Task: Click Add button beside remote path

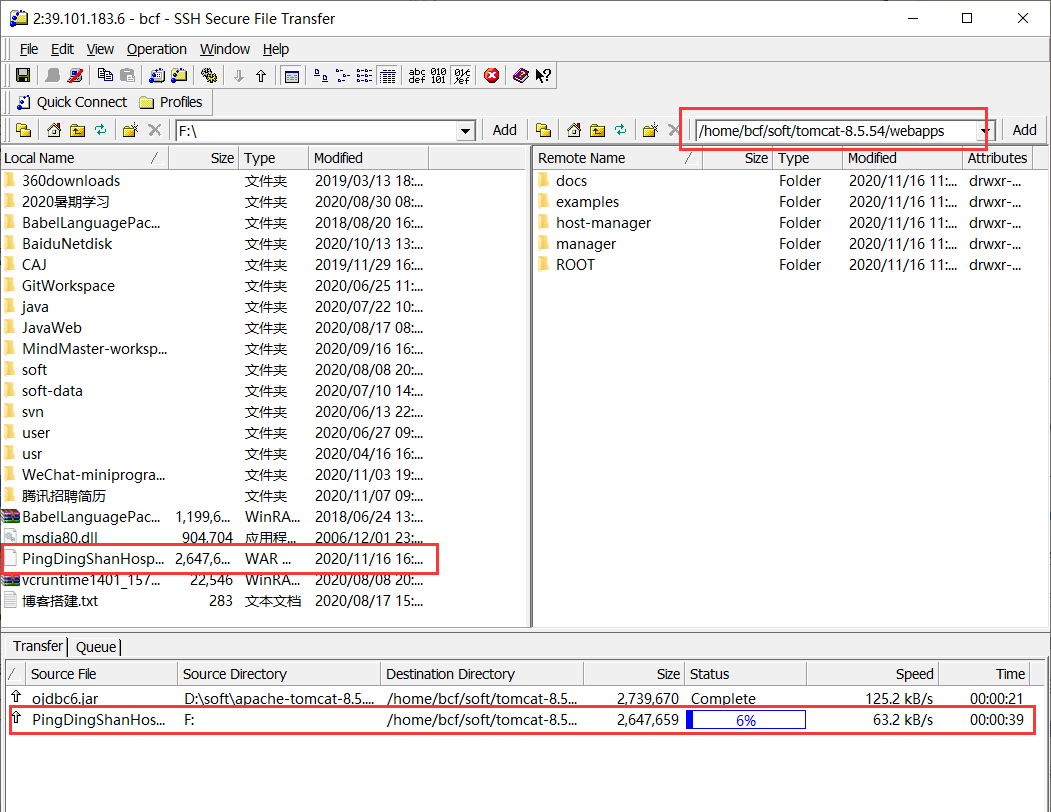Action: pos(1024,130)
